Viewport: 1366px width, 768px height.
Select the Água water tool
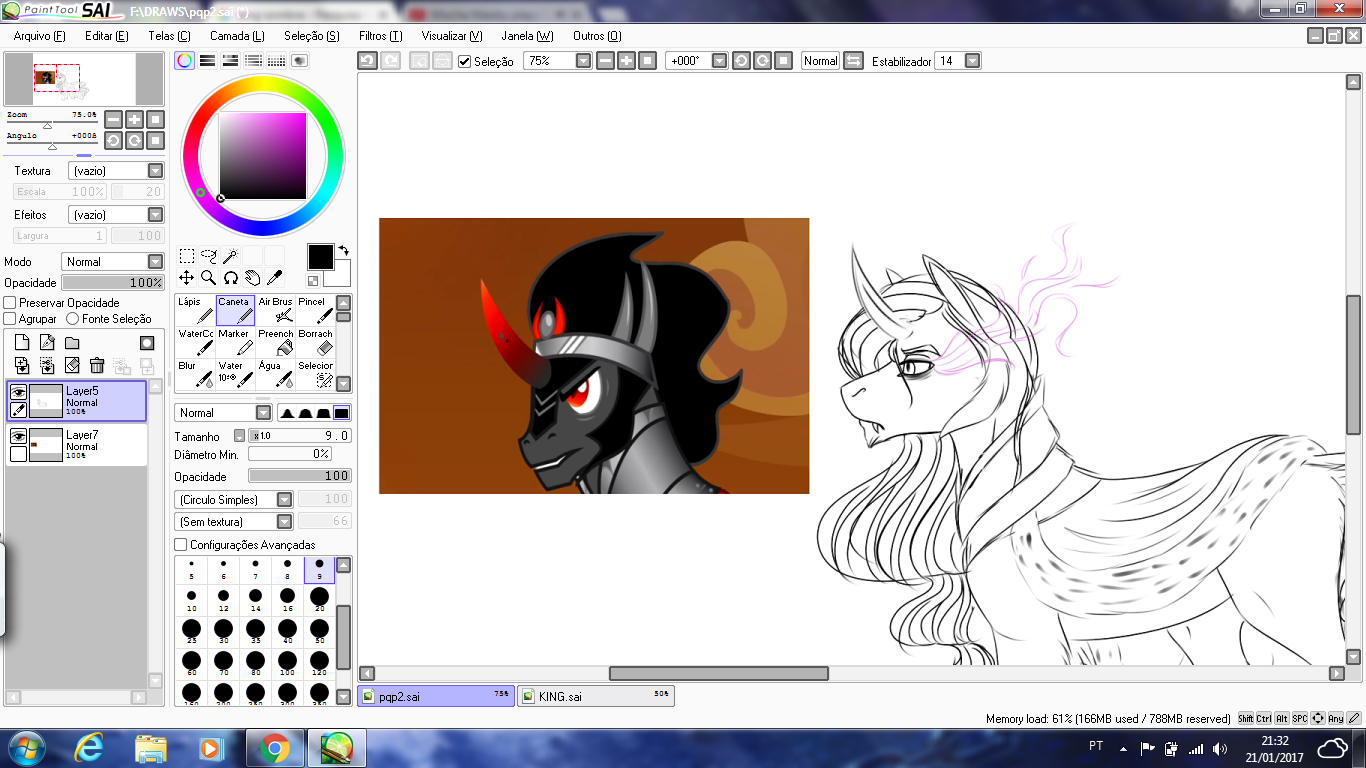(275, 374)
